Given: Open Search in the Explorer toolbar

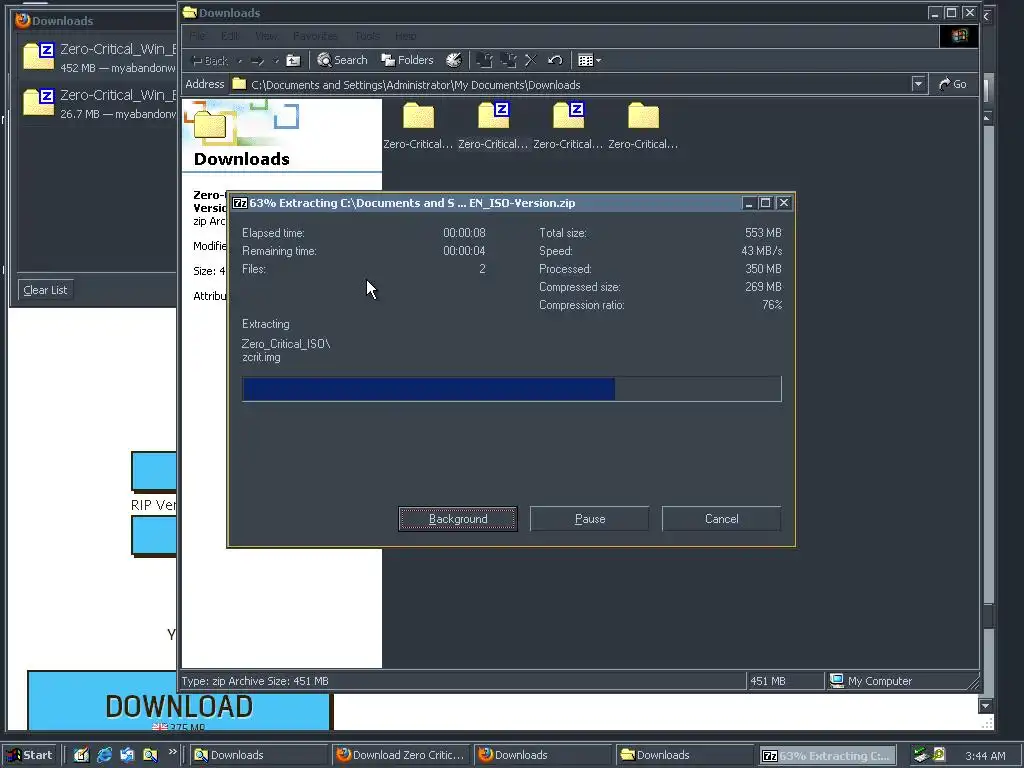Looking at the screenshot, I should (x=342, y=60).
